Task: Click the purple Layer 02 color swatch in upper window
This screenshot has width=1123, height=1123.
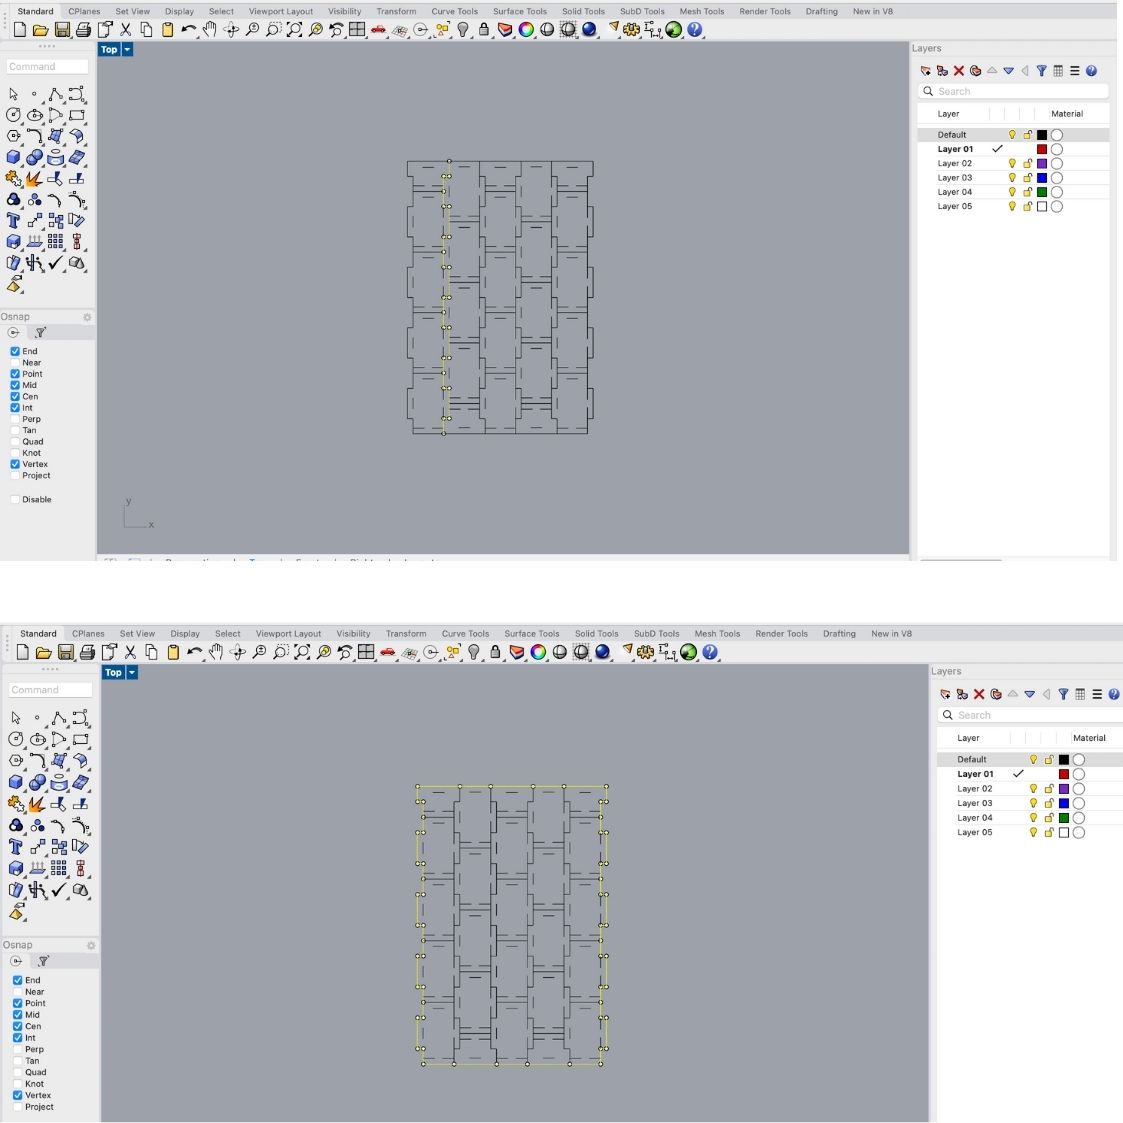Action: click(1041, 163)
